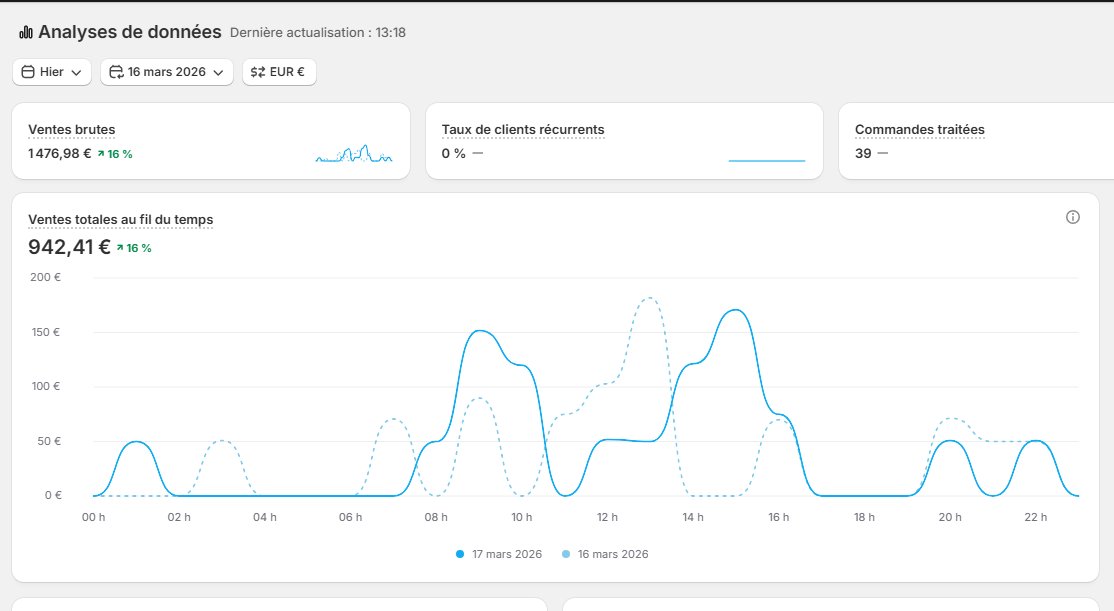This screenshot has width=1114, height=611.
Task: Click the 200 € axis label
Action: click(x=45, y=277)
